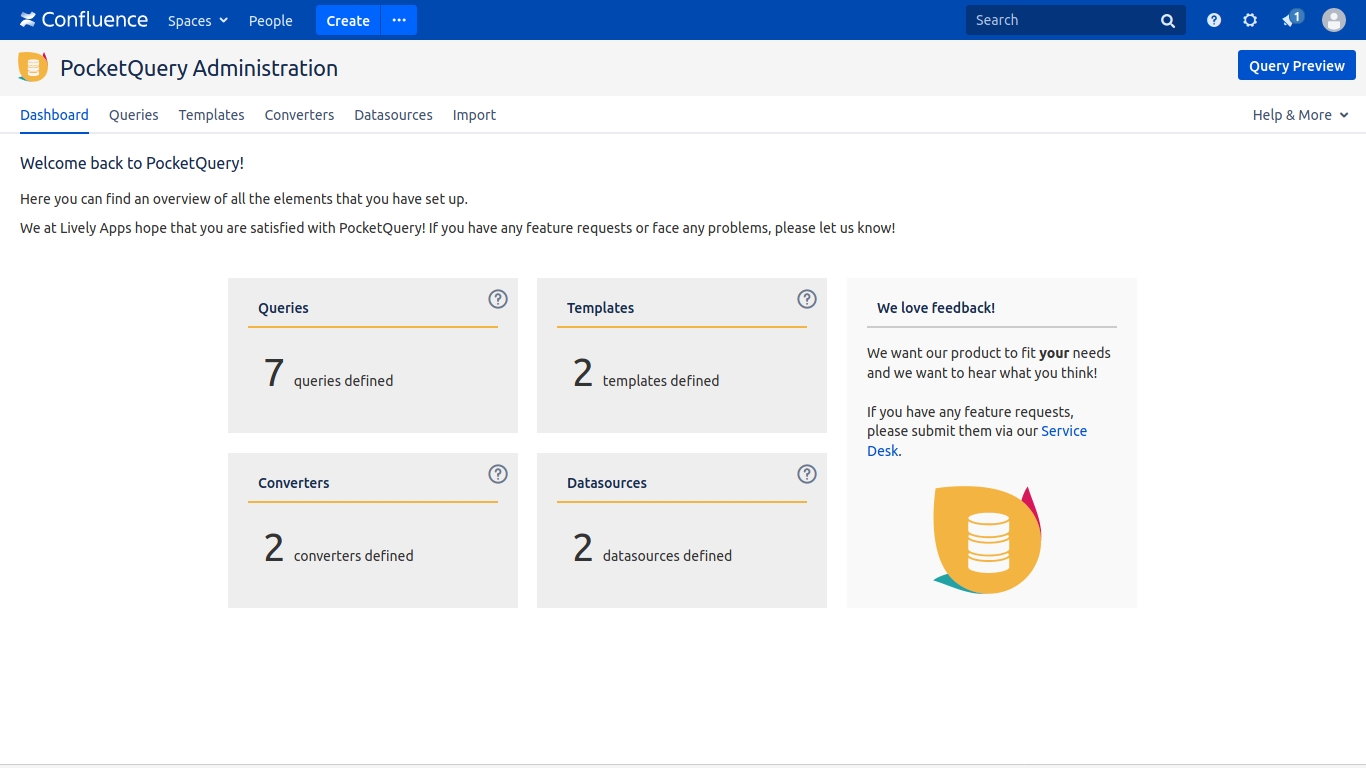Click the Confluence logo in header
Viewport: 1366px width, 768px height.
(x=84, y=20)
